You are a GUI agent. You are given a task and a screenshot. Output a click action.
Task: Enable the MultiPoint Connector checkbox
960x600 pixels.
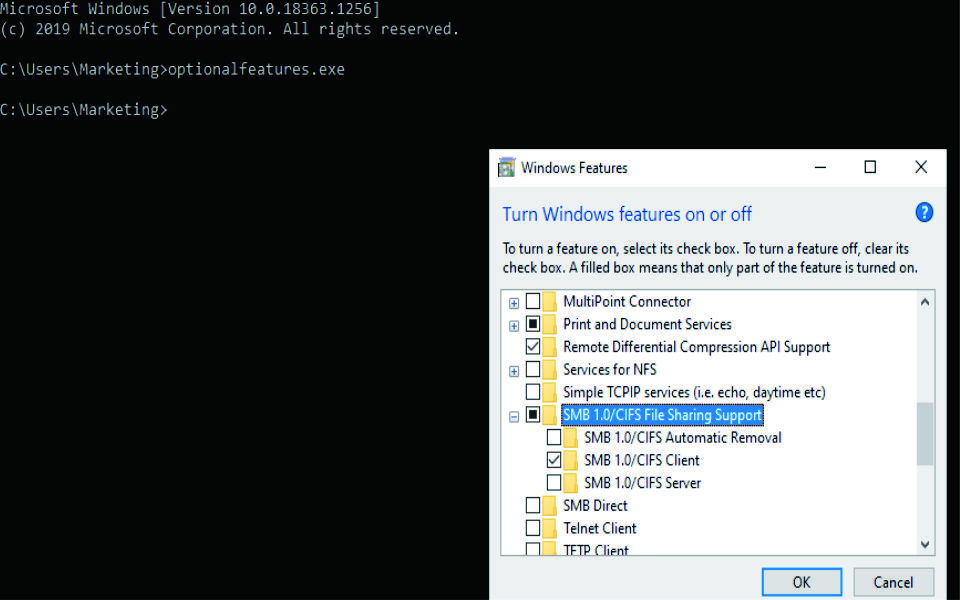click(533, 301)
